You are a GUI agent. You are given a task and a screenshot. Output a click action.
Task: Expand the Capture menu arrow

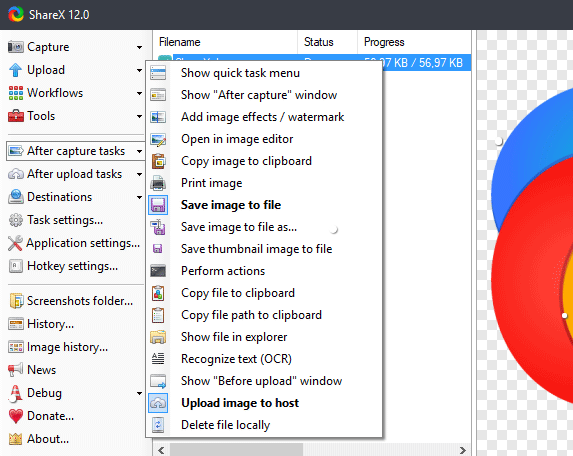tap(139, 47)
